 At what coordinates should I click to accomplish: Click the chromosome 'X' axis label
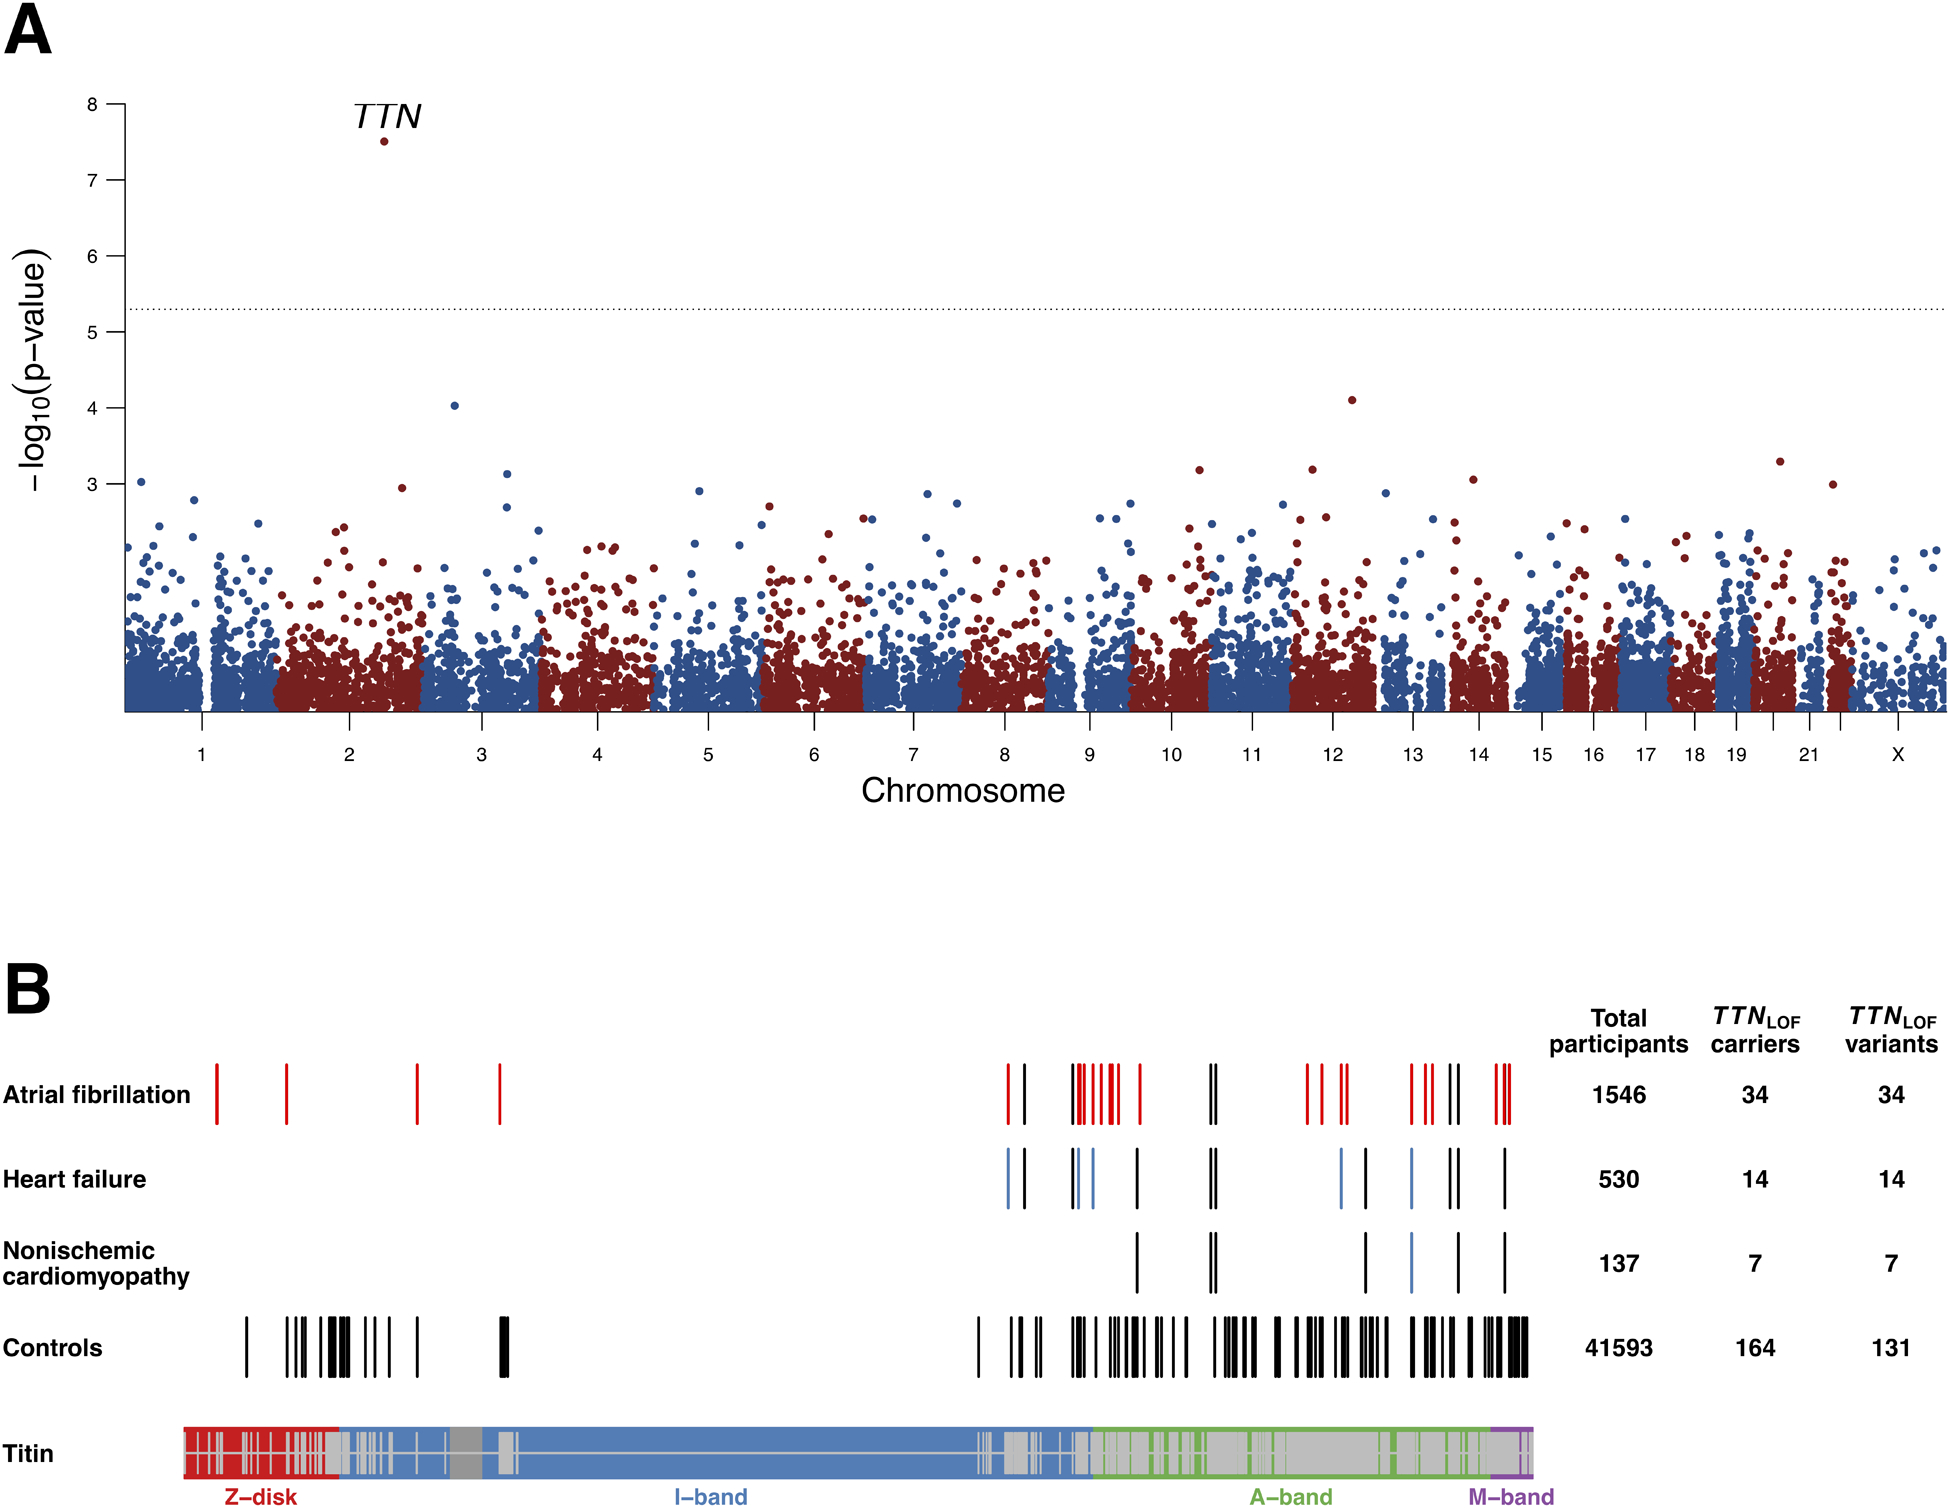tap(1898, 755)
